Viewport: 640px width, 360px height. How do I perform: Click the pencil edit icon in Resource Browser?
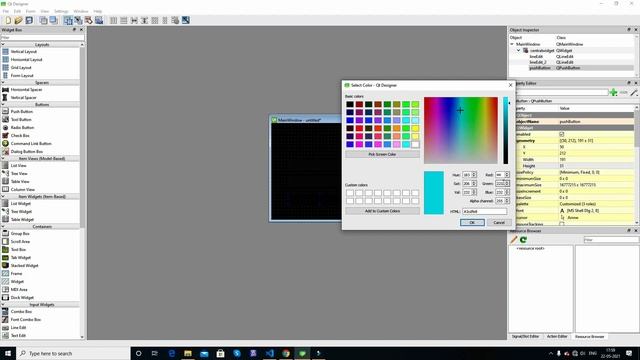[x=514, y=240]
